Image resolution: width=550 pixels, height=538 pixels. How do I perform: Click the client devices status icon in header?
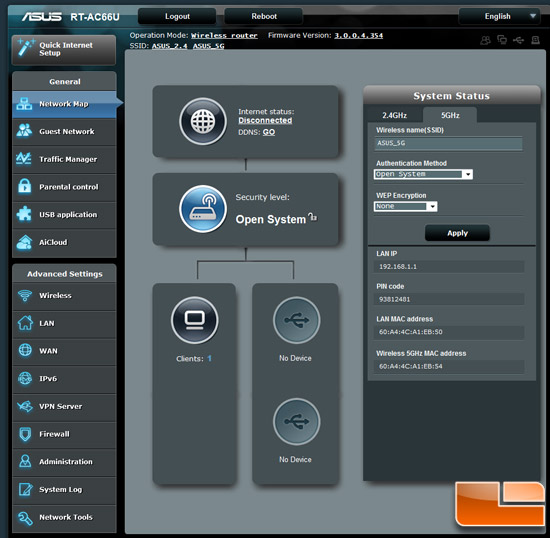(502, 40)
